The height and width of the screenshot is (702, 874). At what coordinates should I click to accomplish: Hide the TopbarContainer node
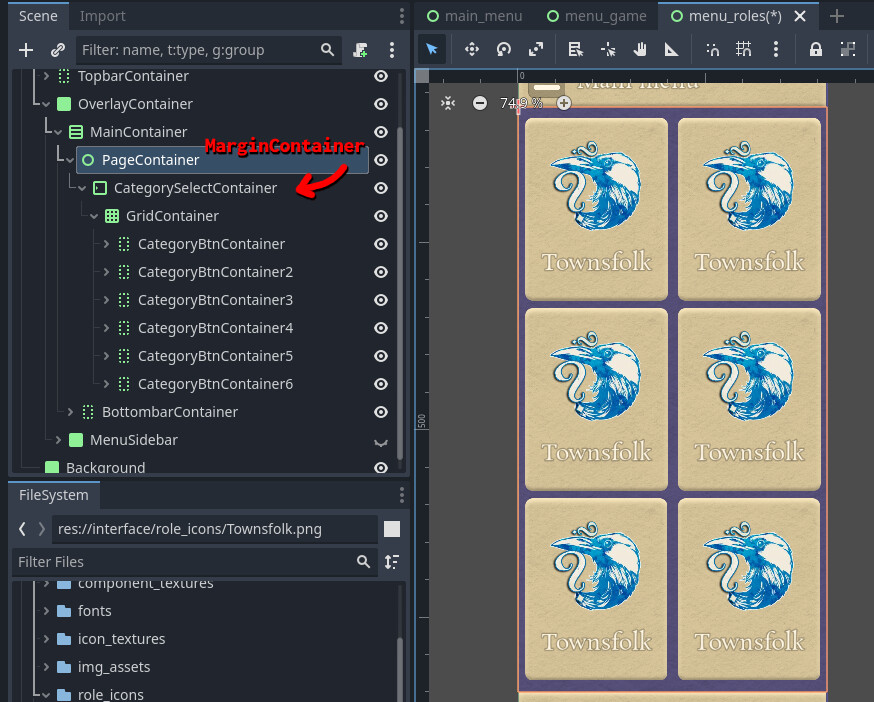(x=381, y=76)
